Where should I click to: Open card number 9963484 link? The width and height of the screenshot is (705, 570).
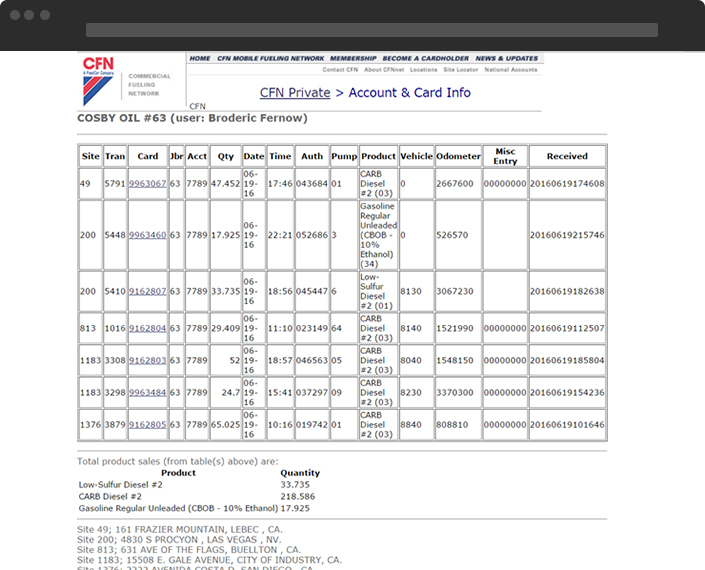pyautogui.click(x=147, y=392)
